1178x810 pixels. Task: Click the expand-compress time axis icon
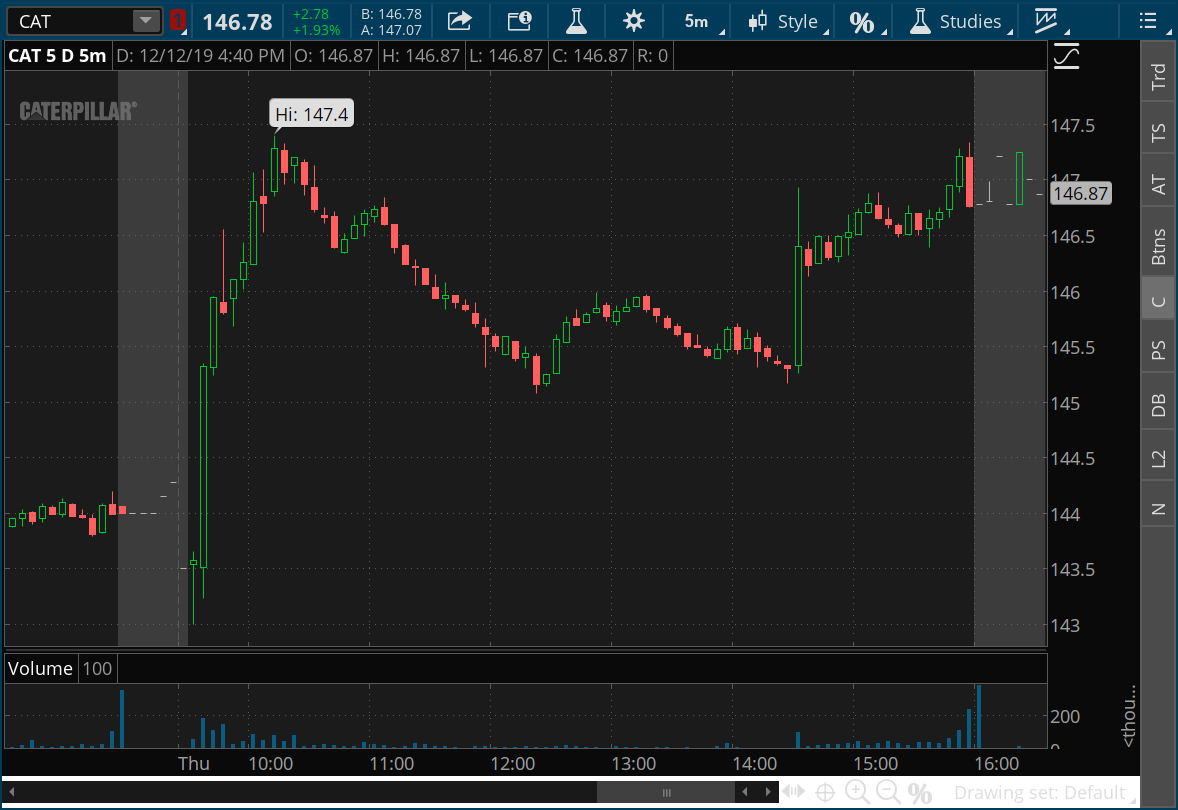pyautogui.click(x=793, y=791)
